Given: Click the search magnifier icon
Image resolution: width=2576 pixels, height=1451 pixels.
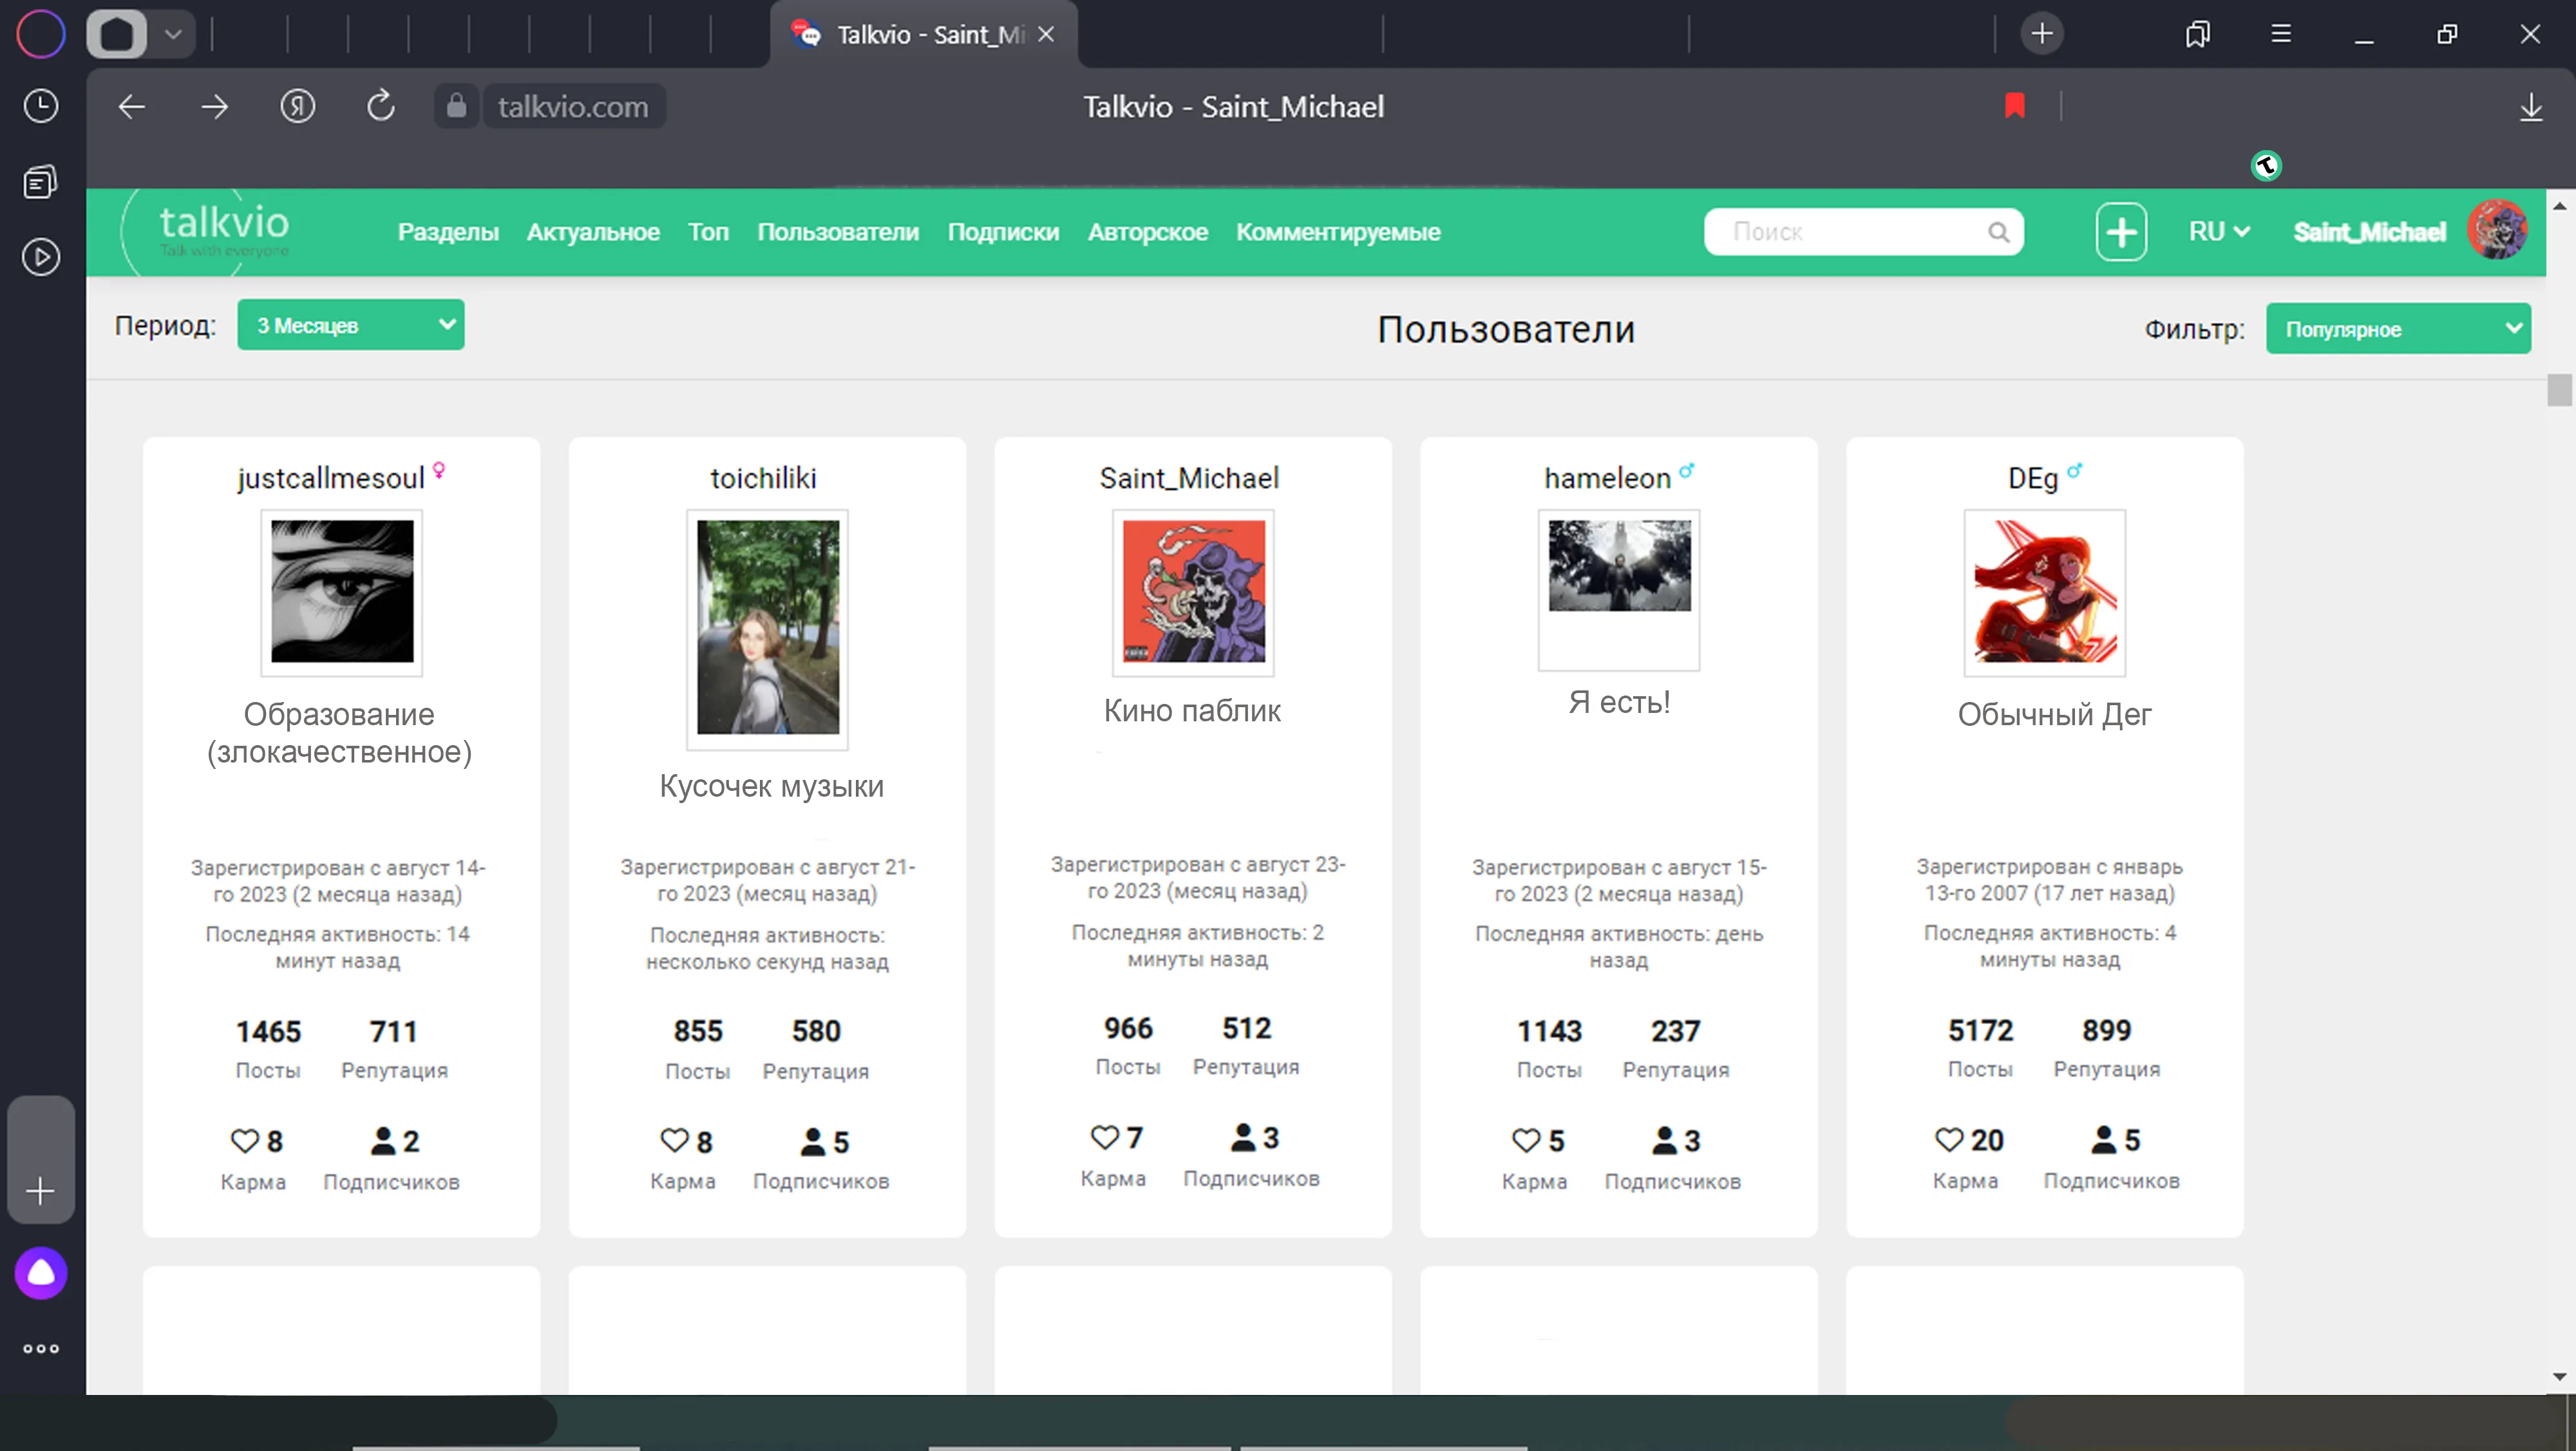Looking at the screenshot, I should (1998, 232).
